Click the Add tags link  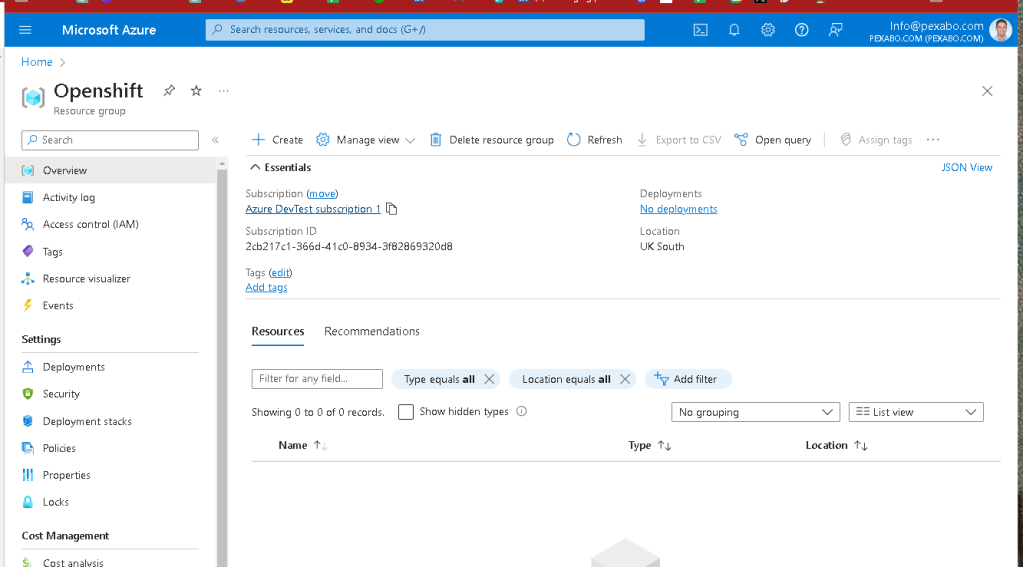266,287
